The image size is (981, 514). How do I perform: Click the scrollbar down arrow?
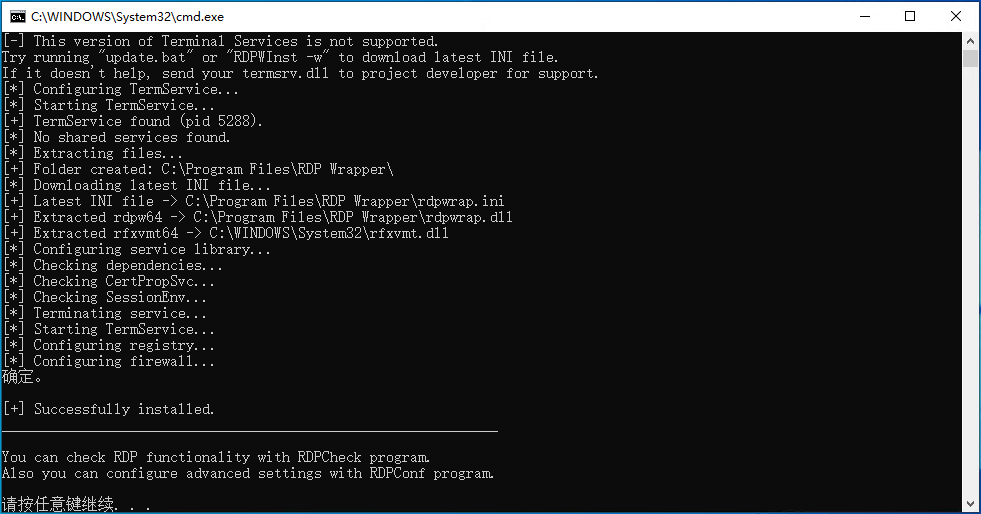[970, 503]
